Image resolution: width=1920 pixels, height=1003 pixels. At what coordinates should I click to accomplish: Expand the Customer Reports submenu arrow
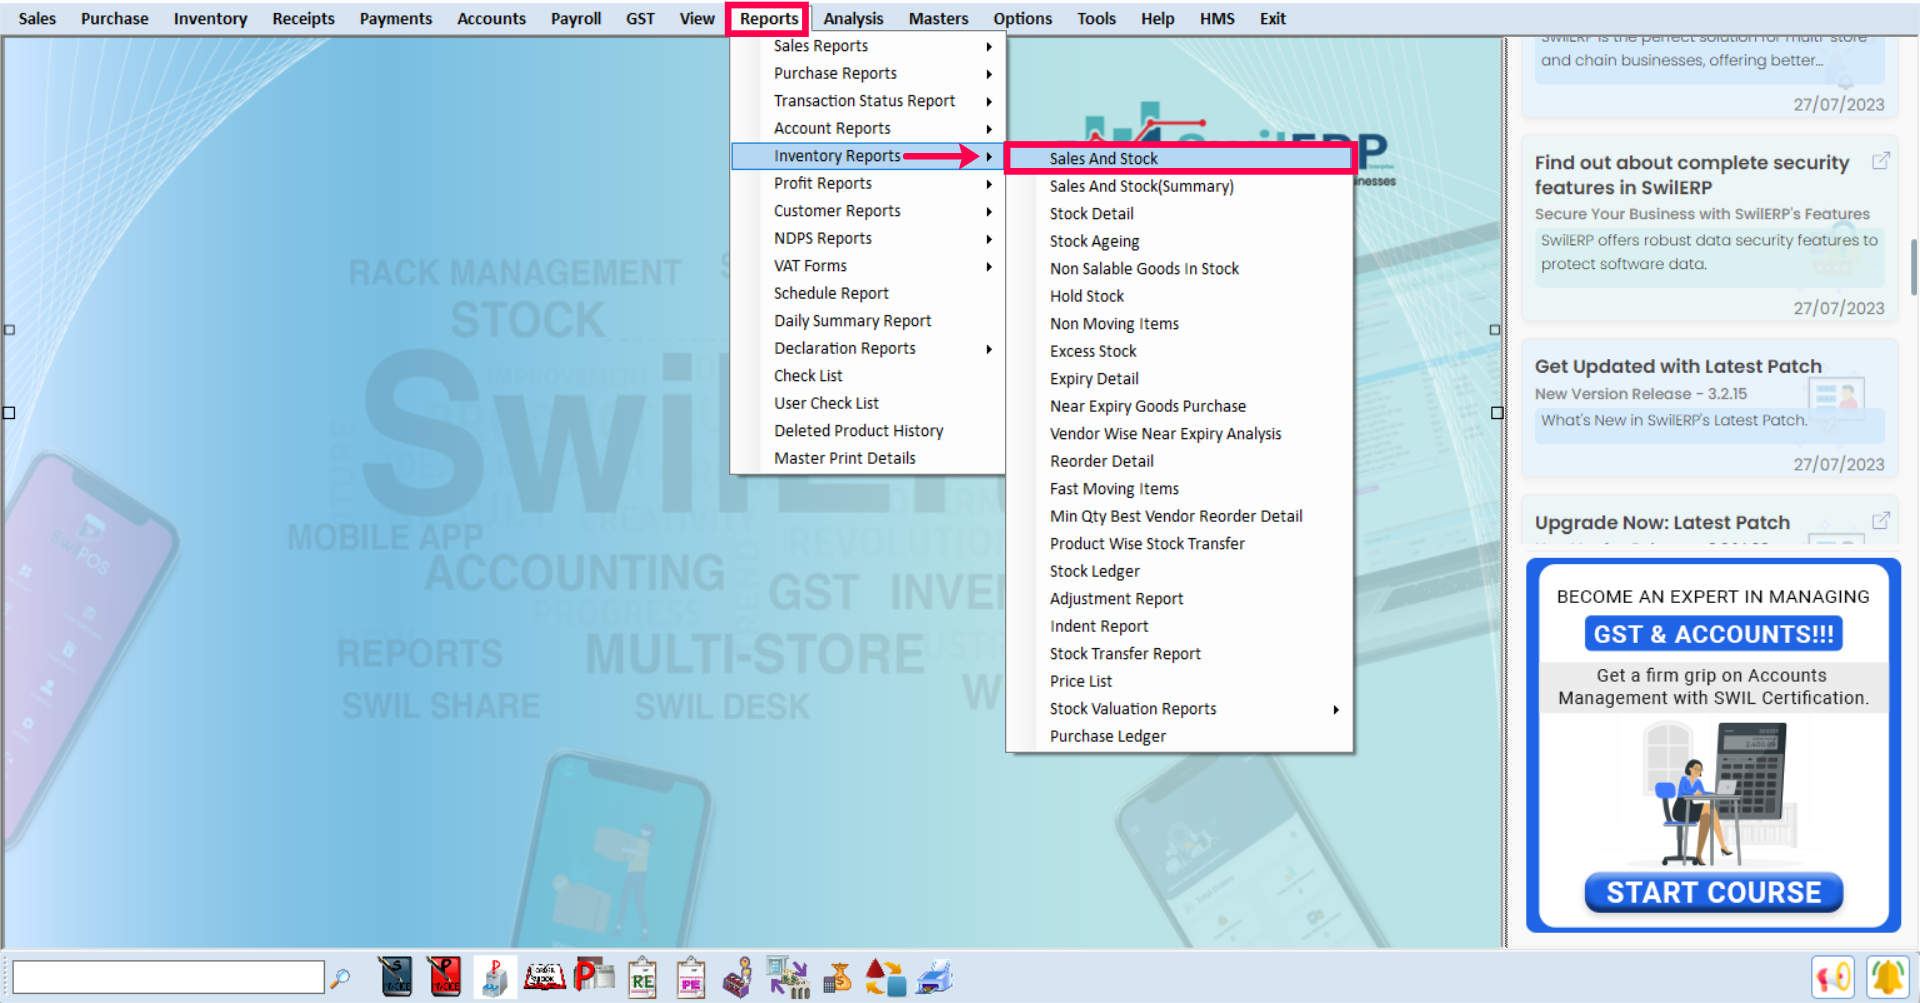(989, 212)
